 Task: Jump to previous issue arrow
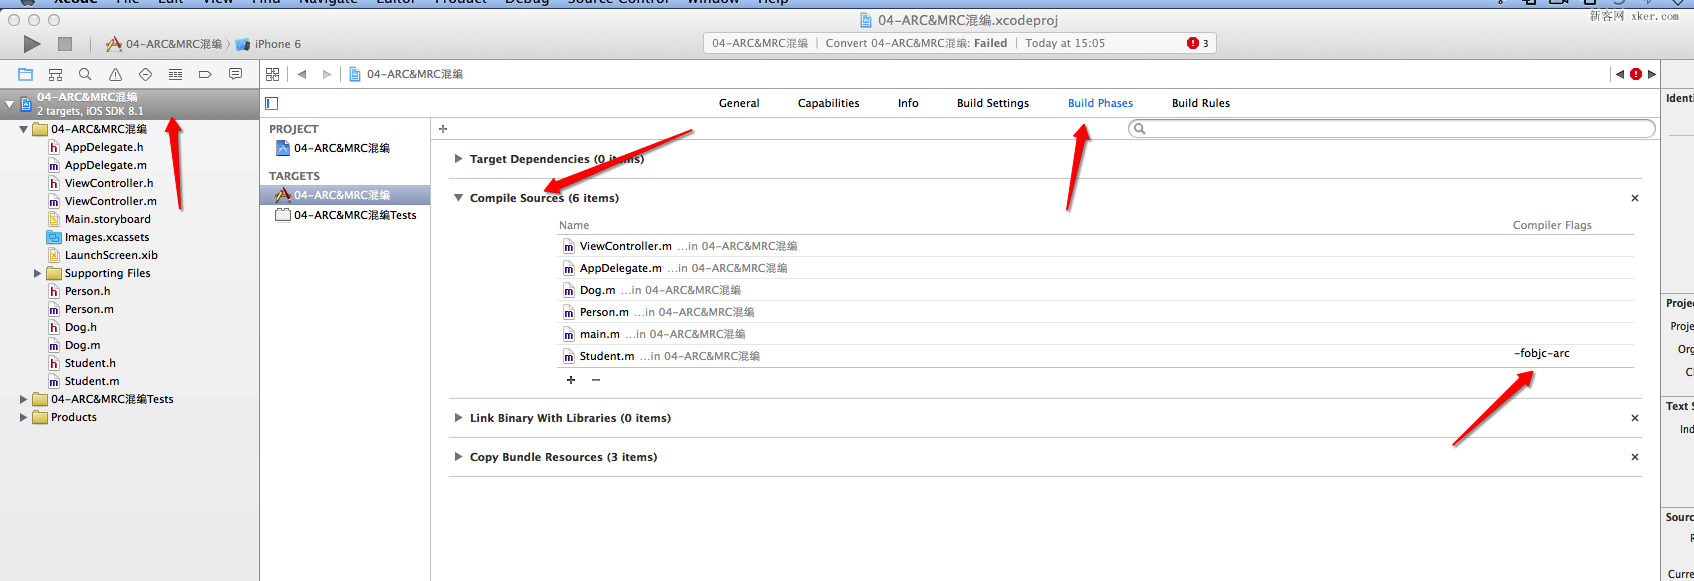[x=1619, y=74]
